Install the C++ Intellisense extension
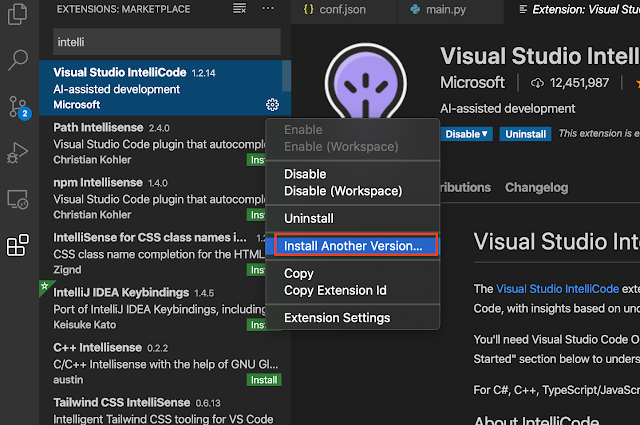The width and height of the screenshot is (640, 425). (264, 380)
